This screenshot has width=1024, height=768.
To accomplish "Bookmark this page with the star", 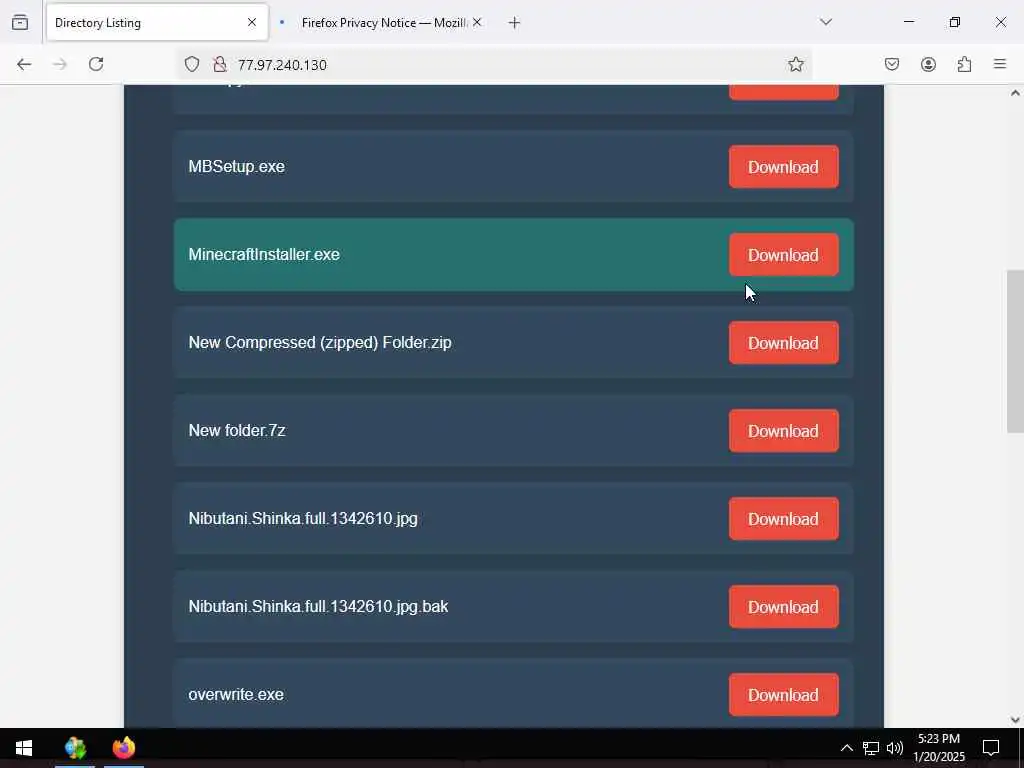I will click(x=795, y=64).
